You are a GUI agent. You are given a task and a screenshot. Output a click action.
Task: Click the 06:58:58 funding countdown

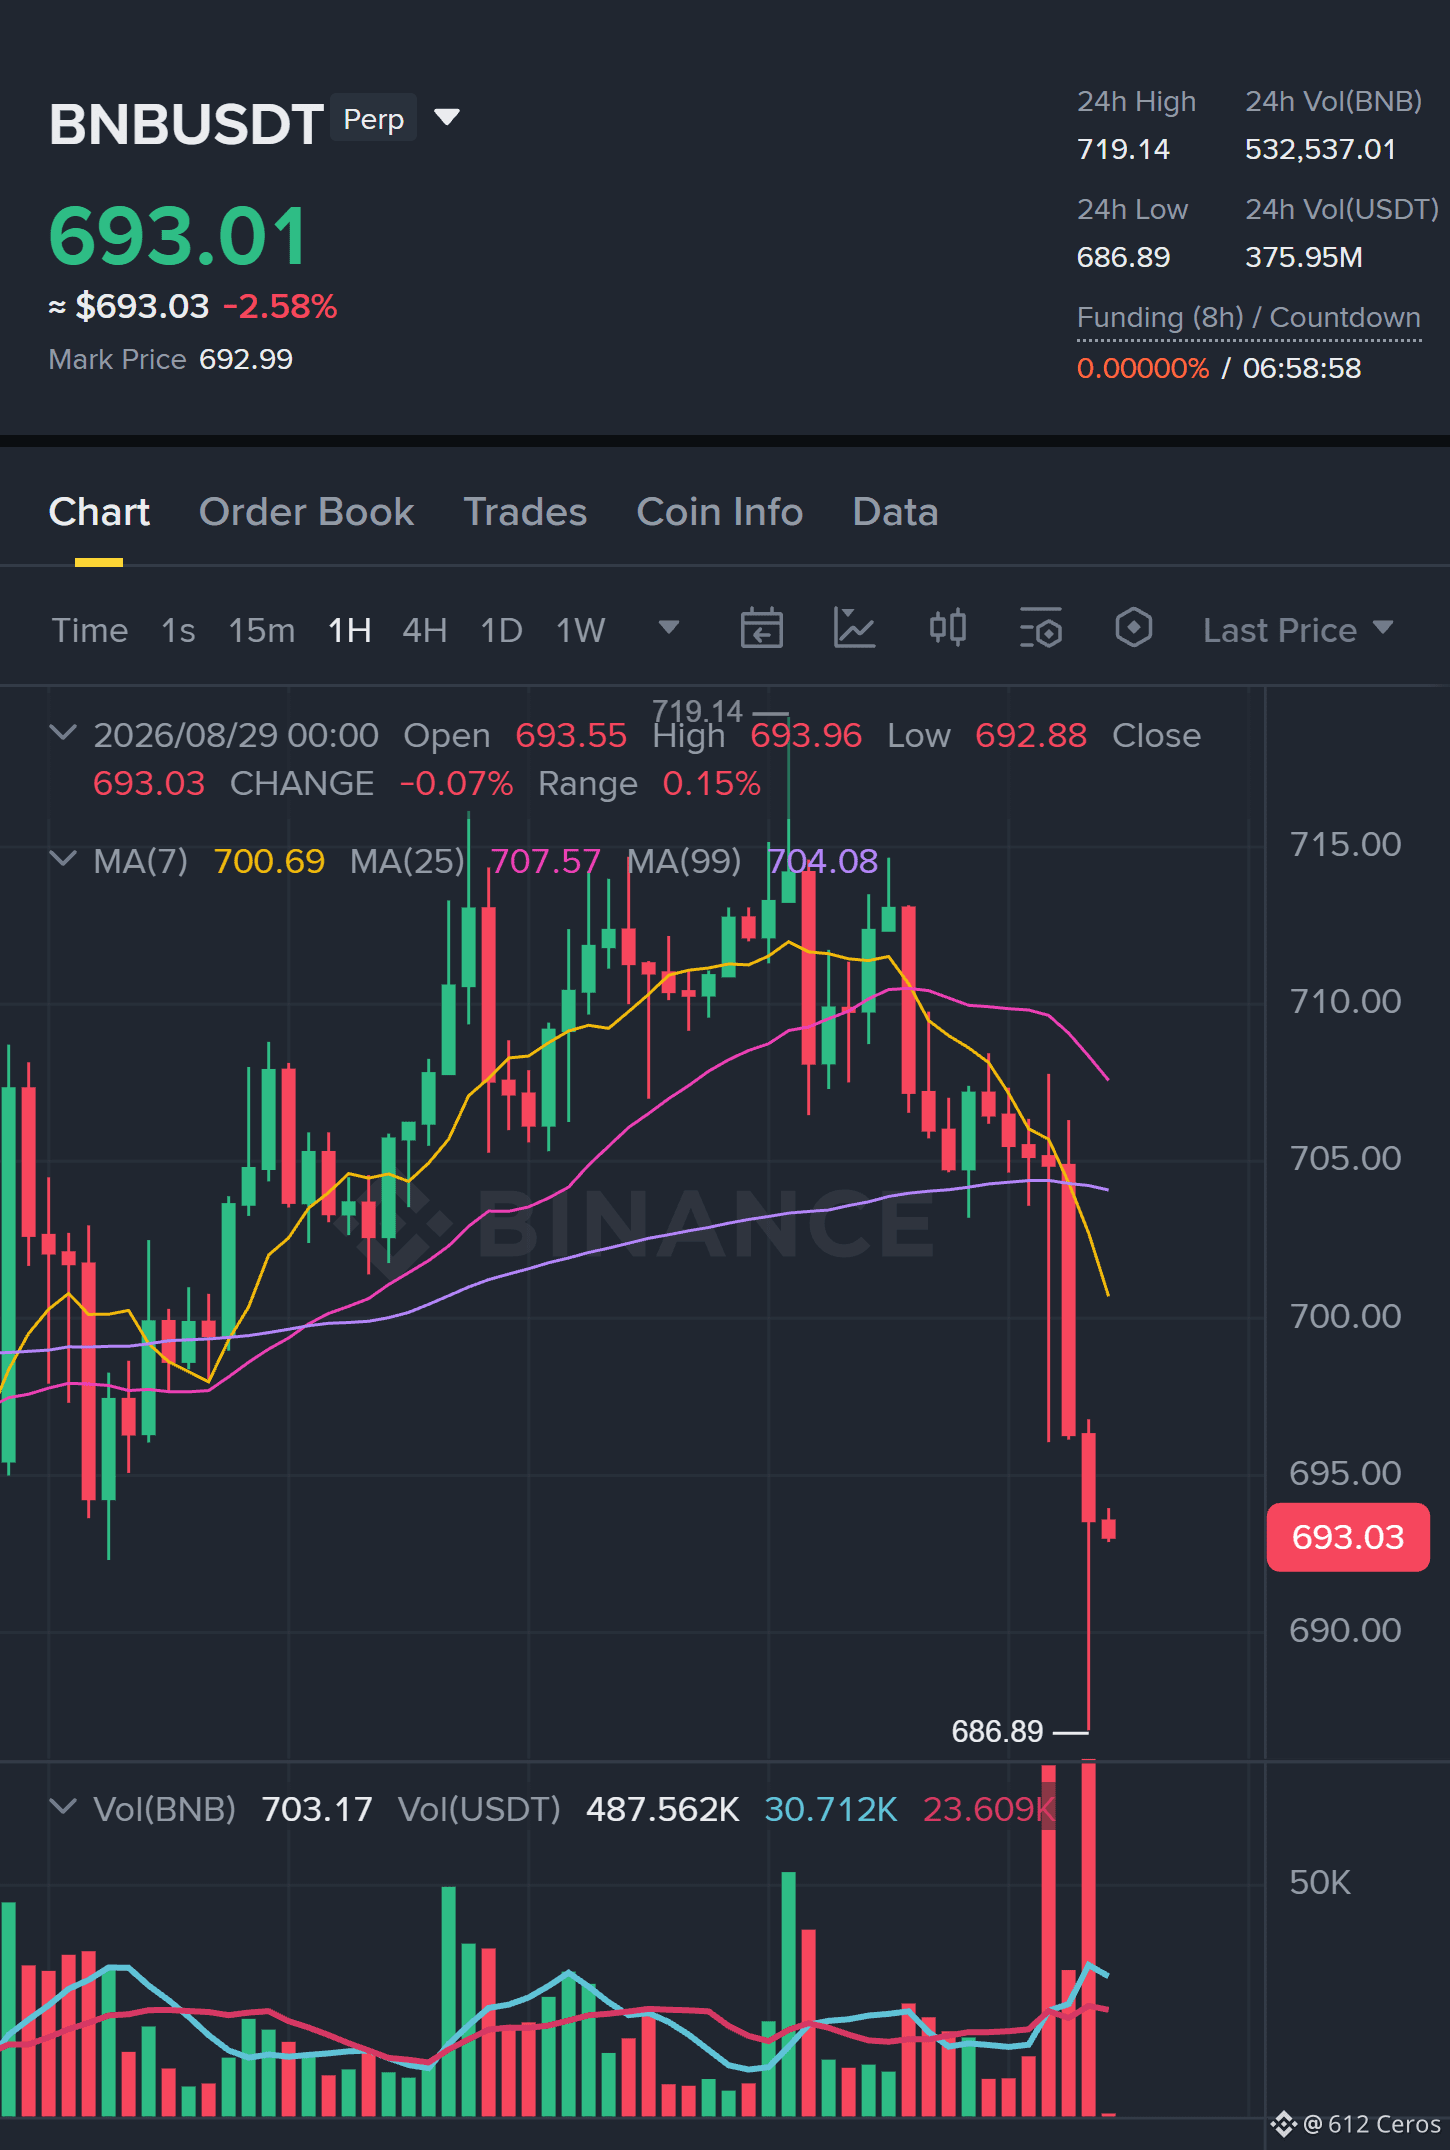[x=1302, y=368]
